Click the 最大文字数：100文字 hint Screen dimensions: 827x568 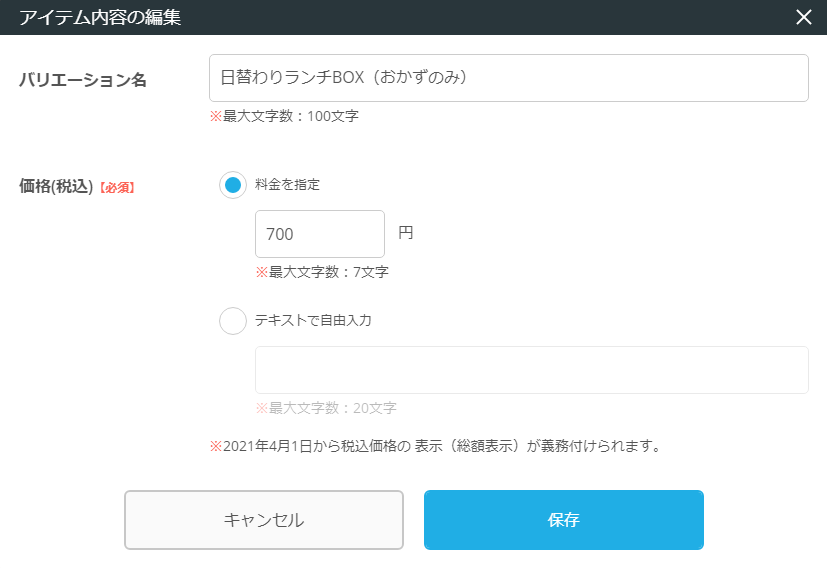point(284,116)
